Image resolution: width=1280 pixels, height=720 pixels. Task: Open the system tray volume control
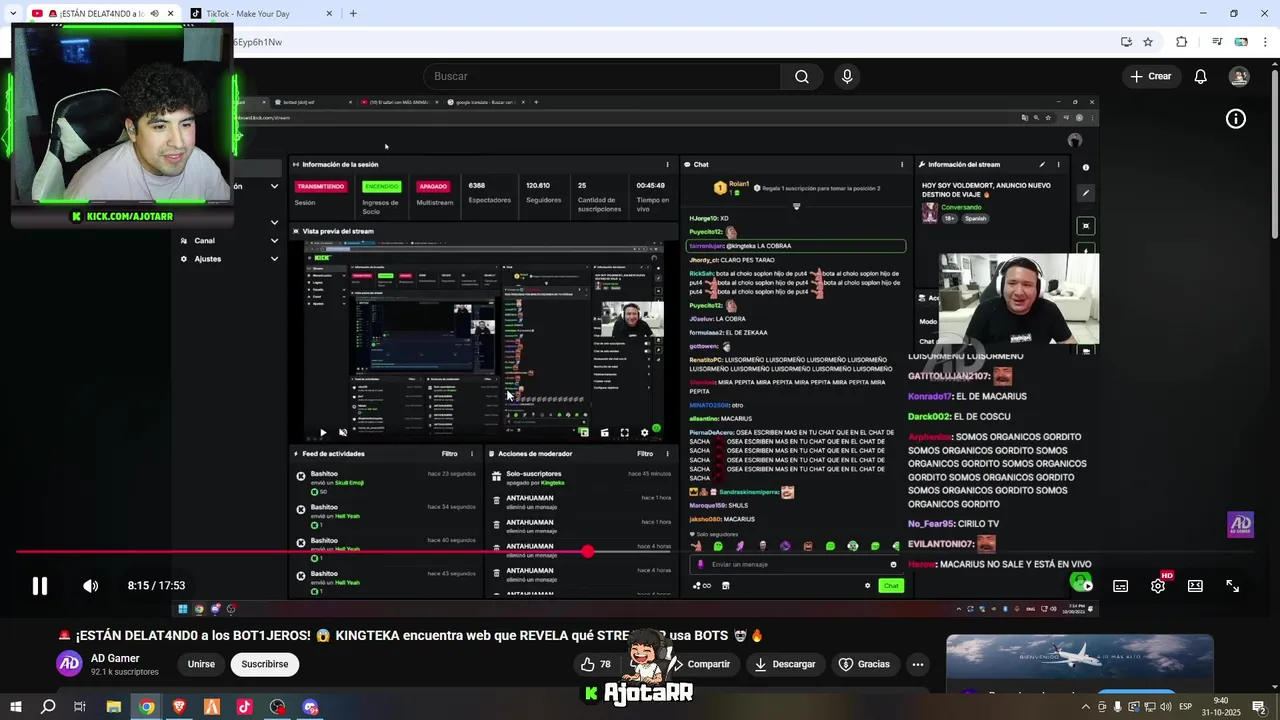[1165, 707]
